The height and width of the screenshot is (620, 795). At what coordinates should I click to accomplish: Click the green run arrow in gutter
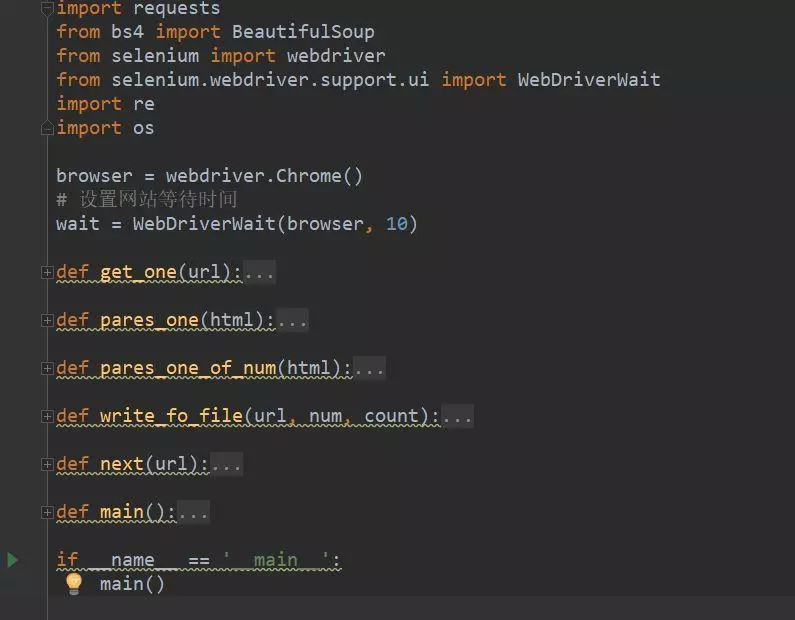tap(13, 560)
